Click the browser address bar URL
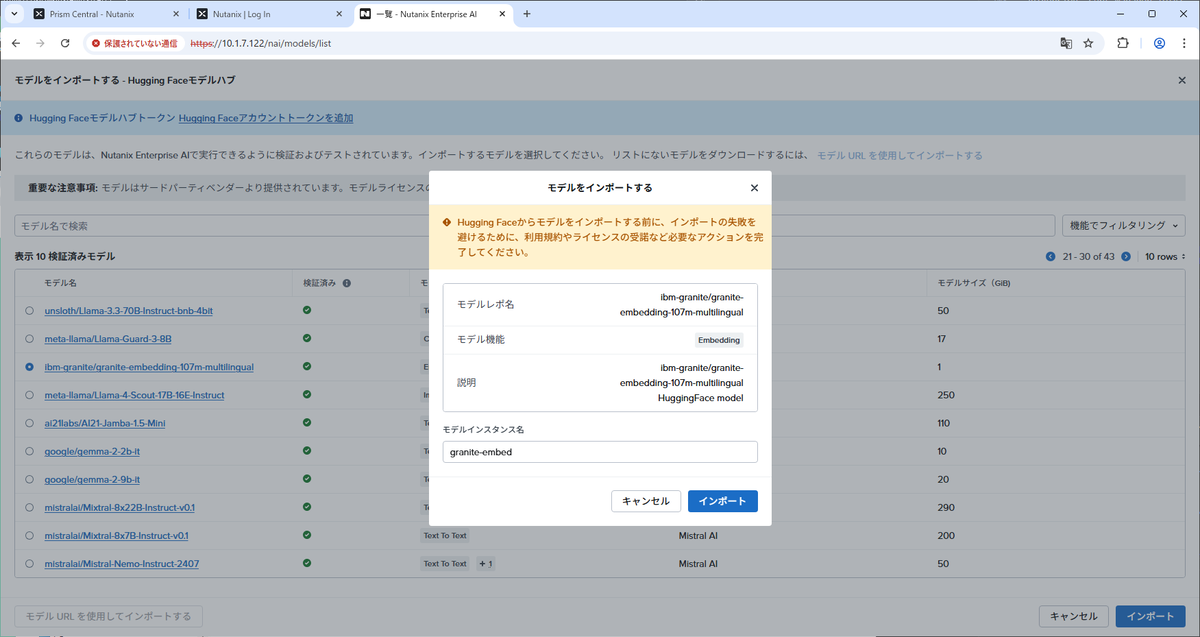Screen dimensions: 1200x637 pyautogui.click(x=260, y=44)
